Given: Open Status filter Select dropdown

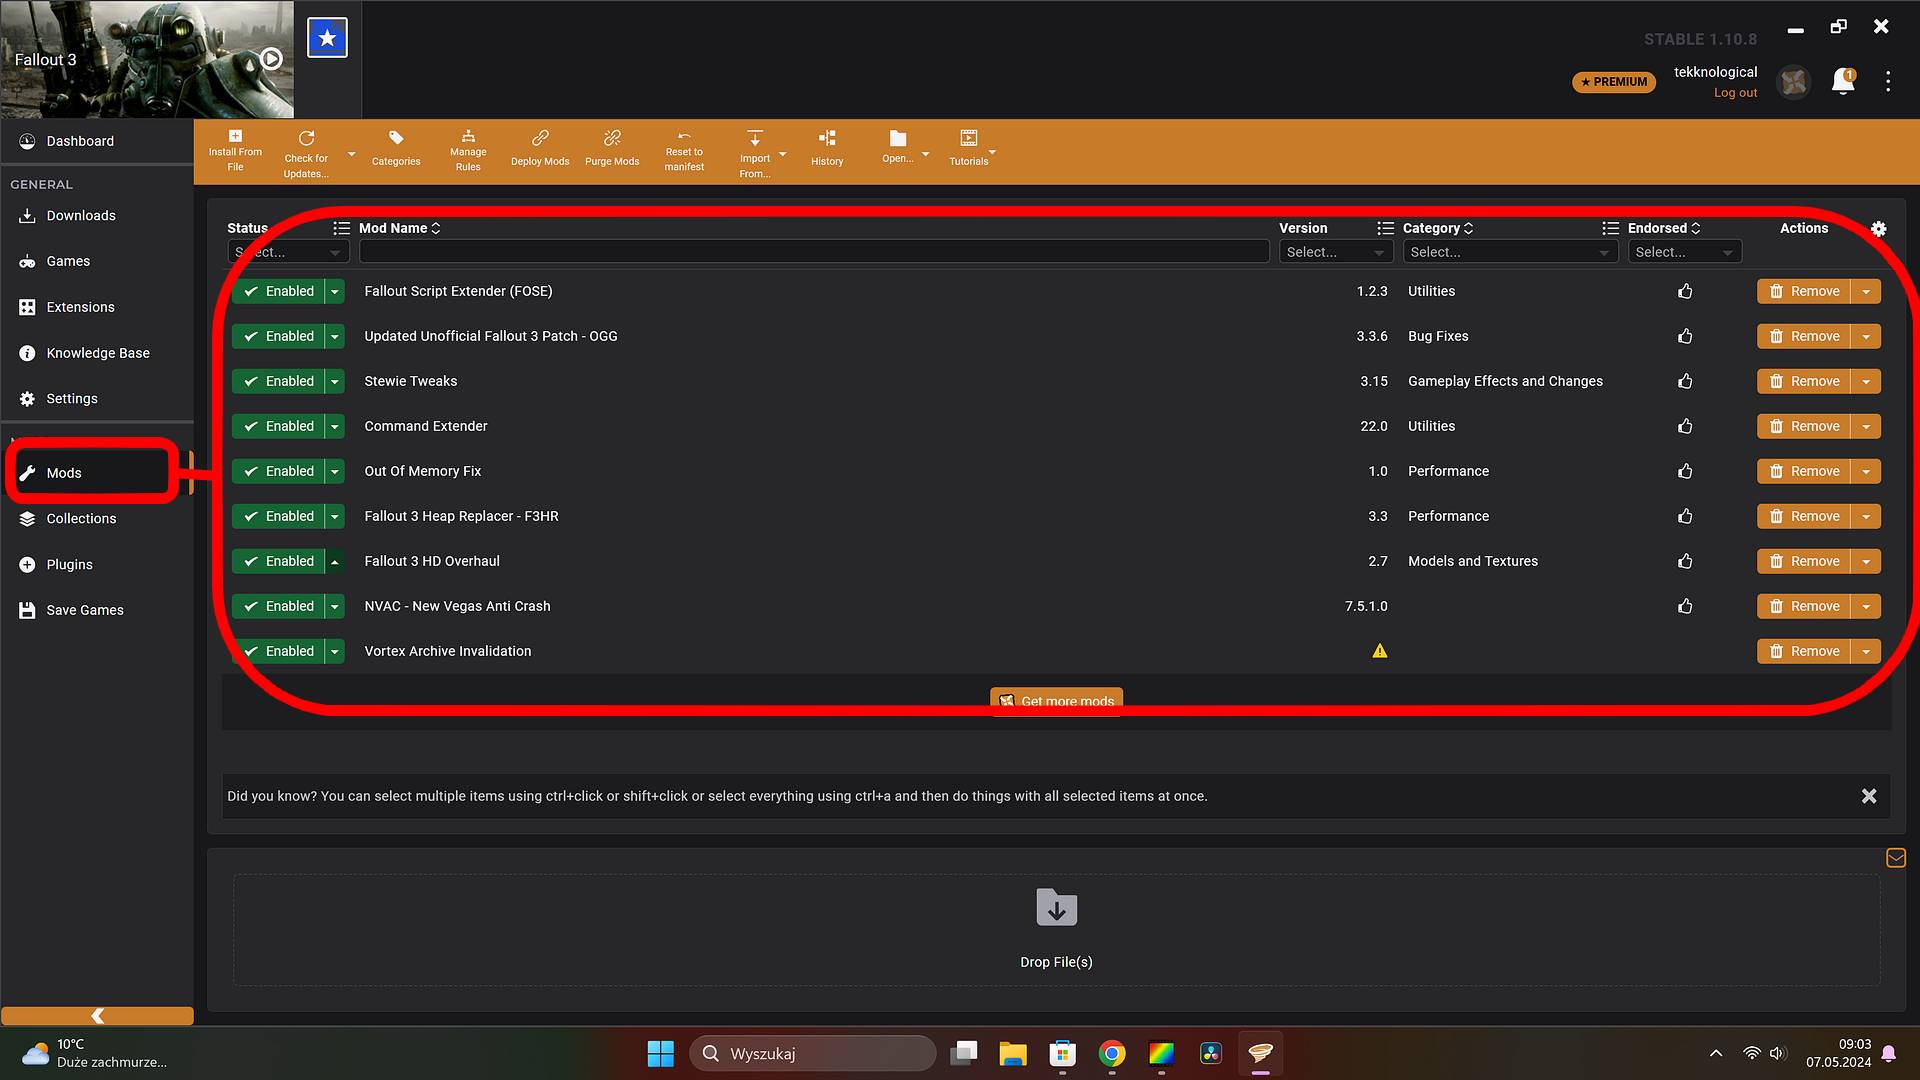Looking at the screenshot, I should pos(288,252).
